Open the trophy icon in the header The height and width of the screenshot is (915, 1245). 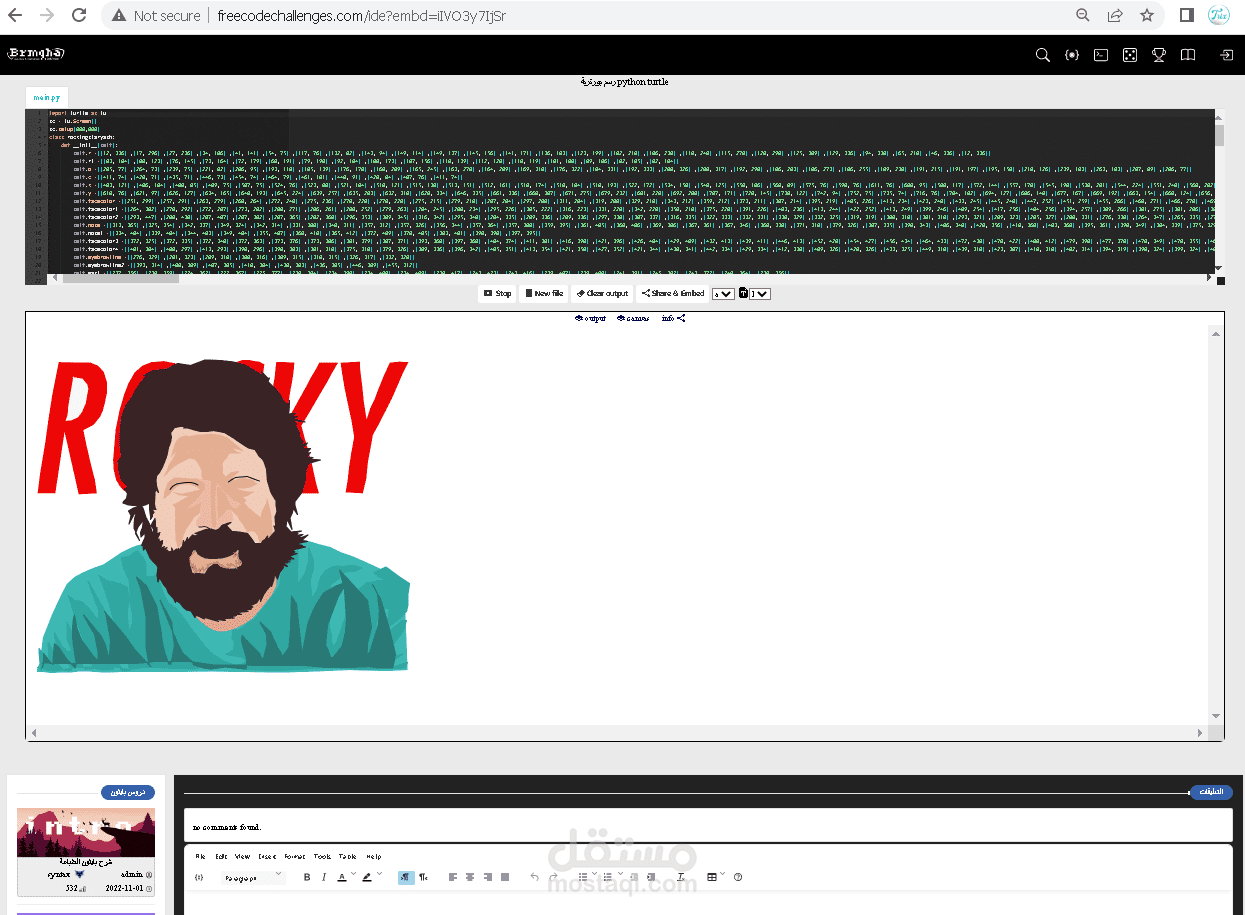pos(1158,55)
